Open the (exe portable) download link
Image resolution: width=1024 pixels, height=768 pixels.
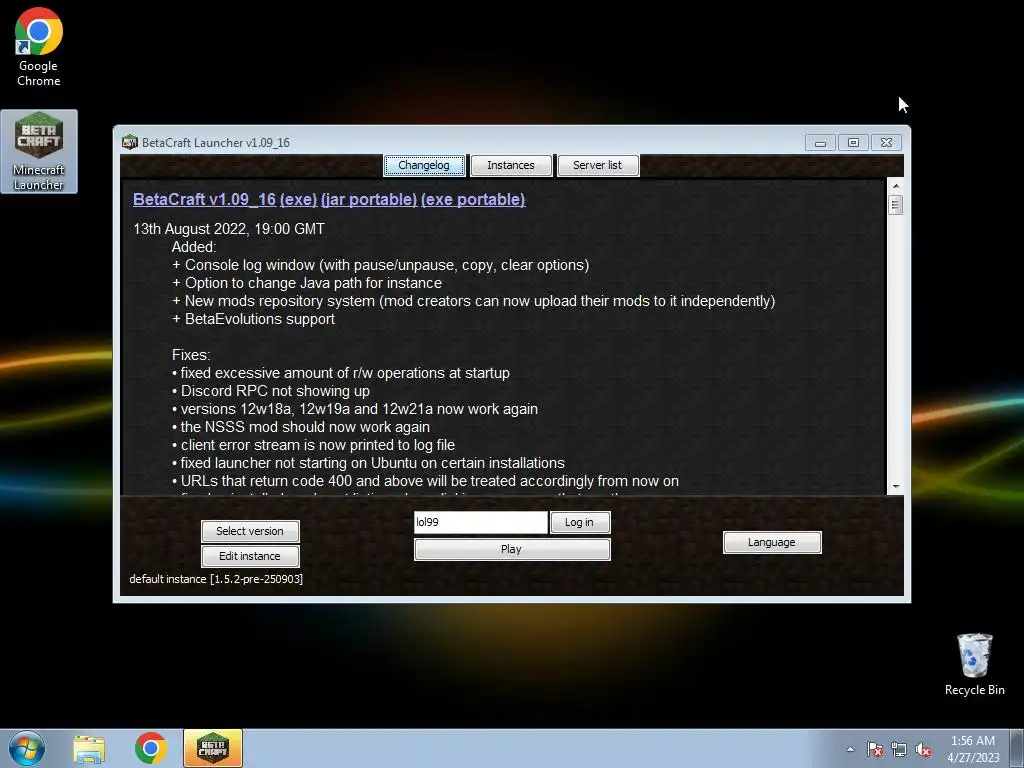473,200
